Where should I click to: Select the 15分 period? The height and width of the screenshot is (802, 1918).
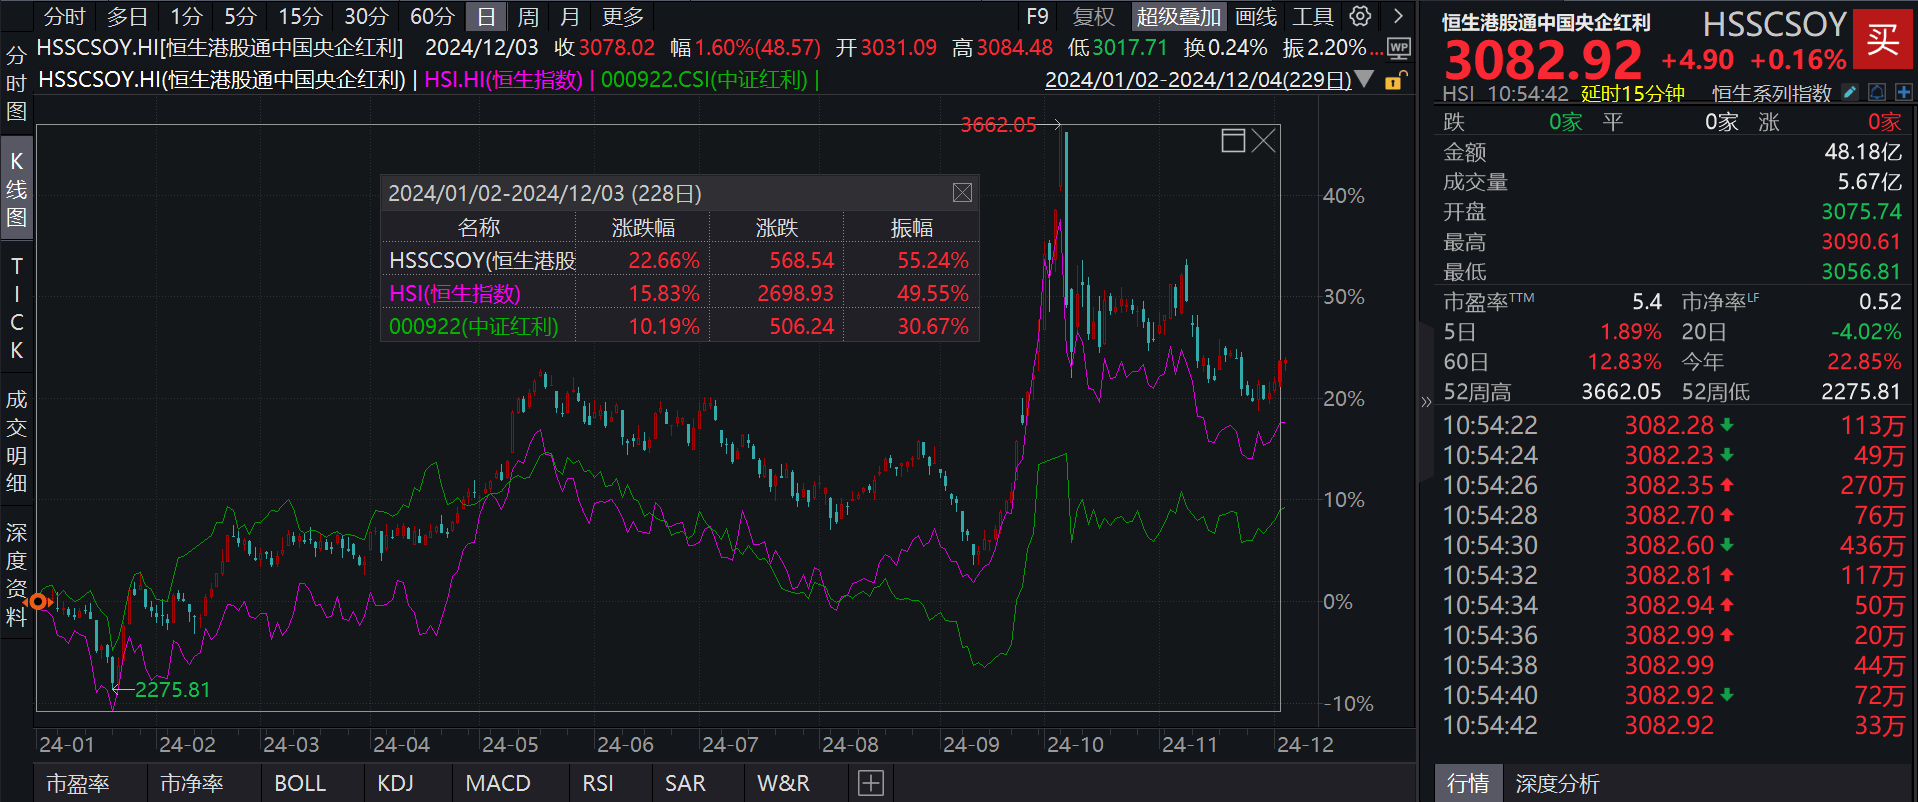300,16
